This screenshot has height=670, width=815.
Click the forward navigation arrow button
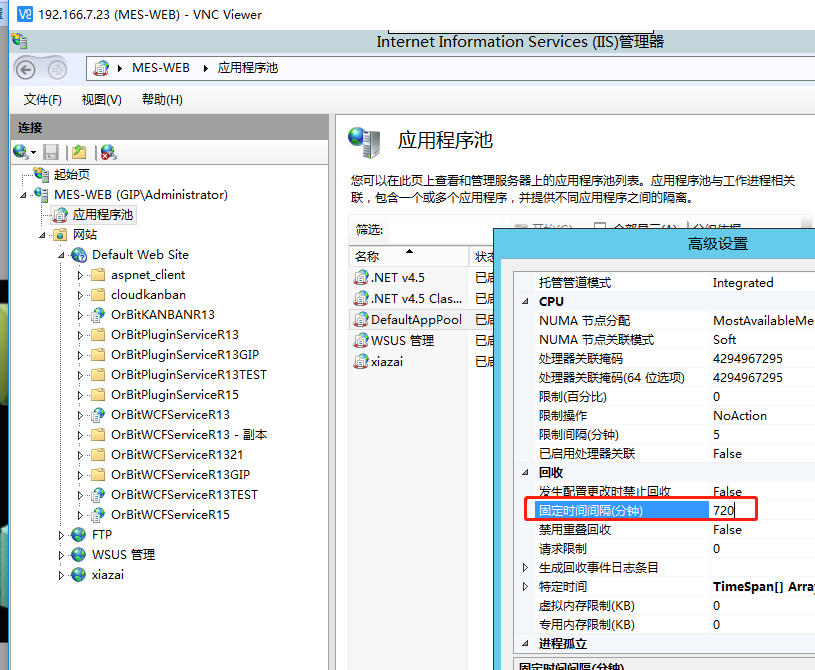pos(57,69)
